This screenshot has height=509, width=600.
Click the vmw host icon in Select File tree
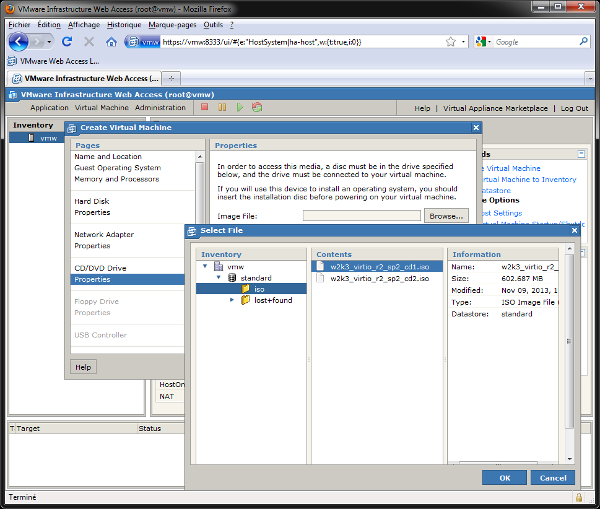pyautogui.click(x=218, y=266)
